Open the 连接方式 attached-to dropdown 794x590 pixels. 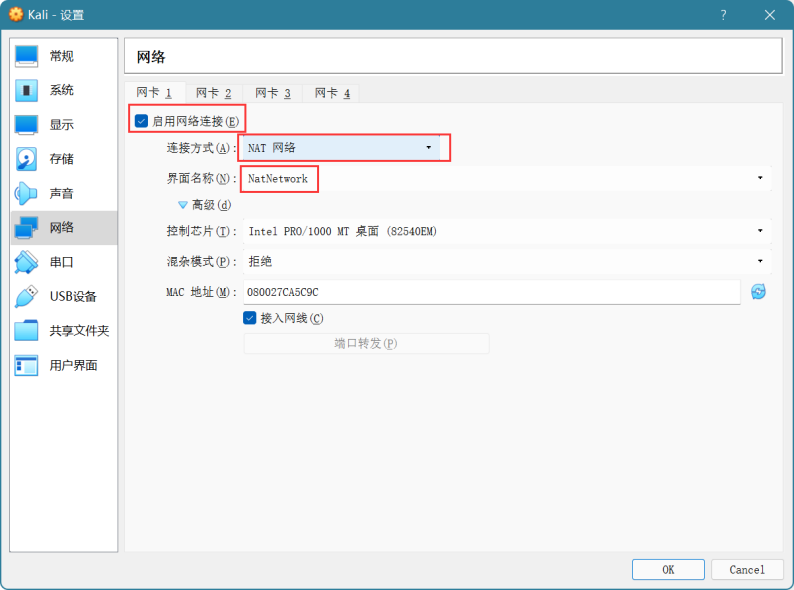click(x=341, y=147)
